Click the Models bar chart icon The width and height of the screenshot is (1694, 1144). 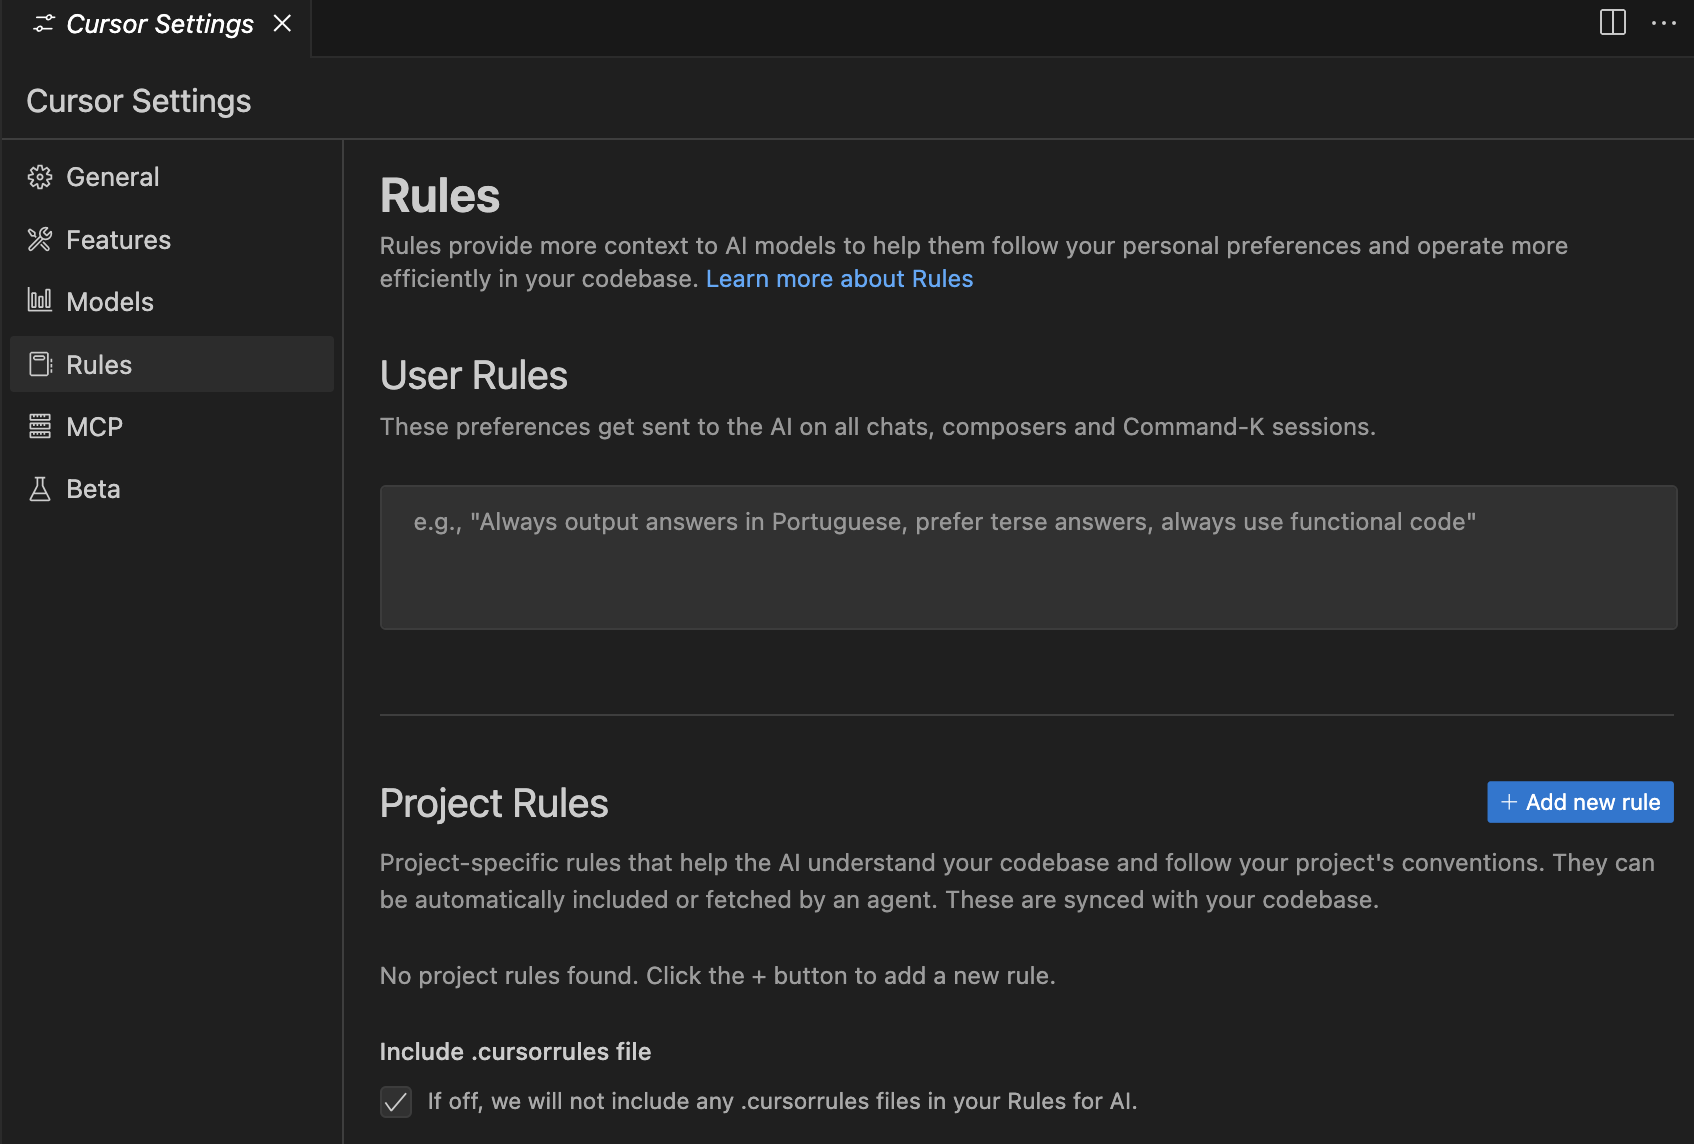point(40,301)
